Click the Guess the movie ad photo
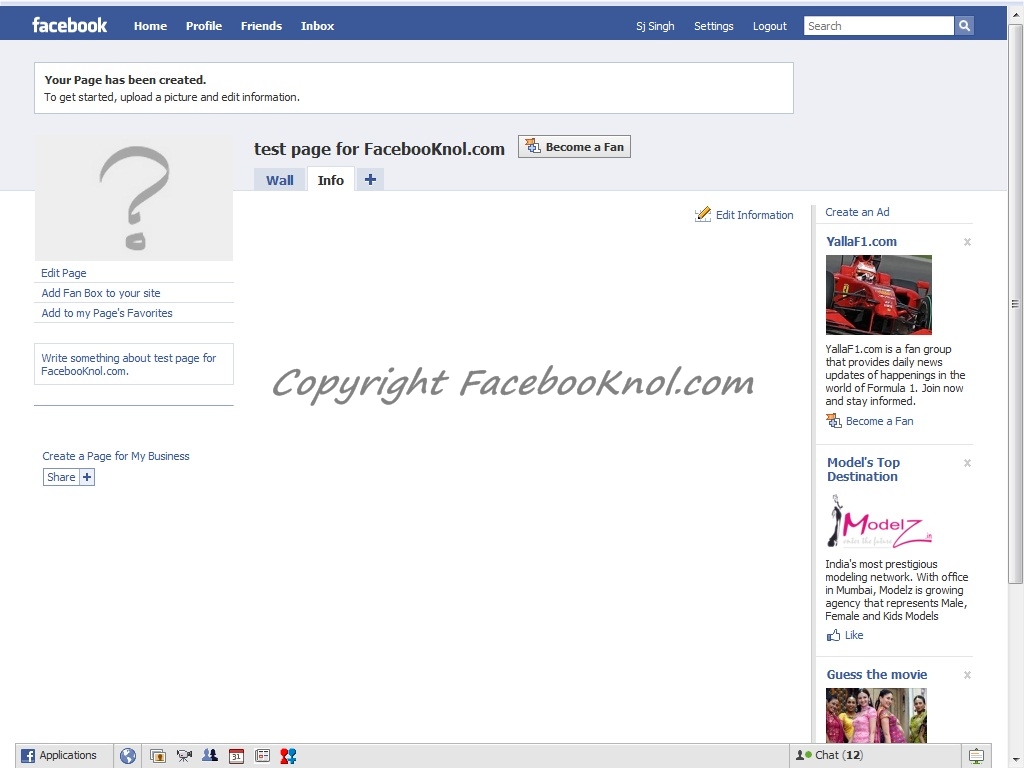Viewport: 1024px width, 768px height. [x=876, y=715]
